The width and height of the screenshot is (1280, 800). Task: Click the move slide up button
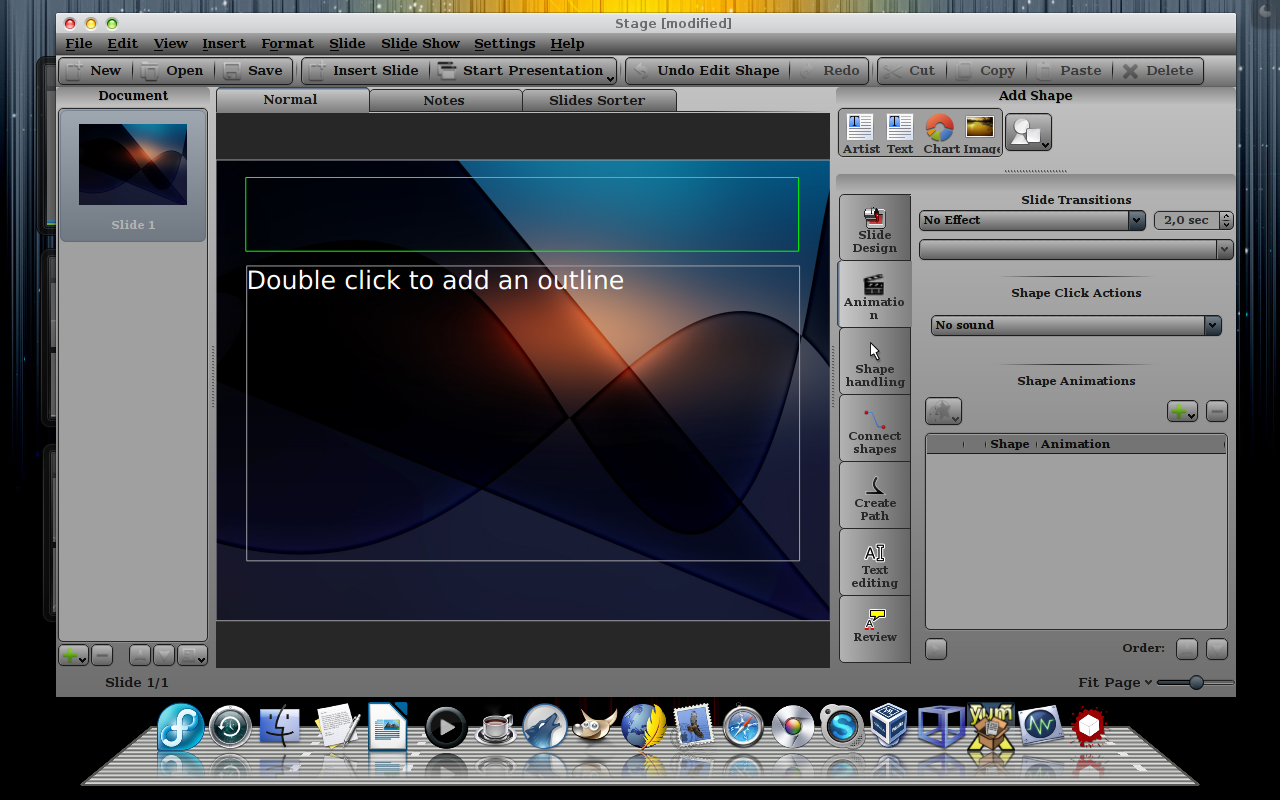pyautogui.click(x=140, y=656)
